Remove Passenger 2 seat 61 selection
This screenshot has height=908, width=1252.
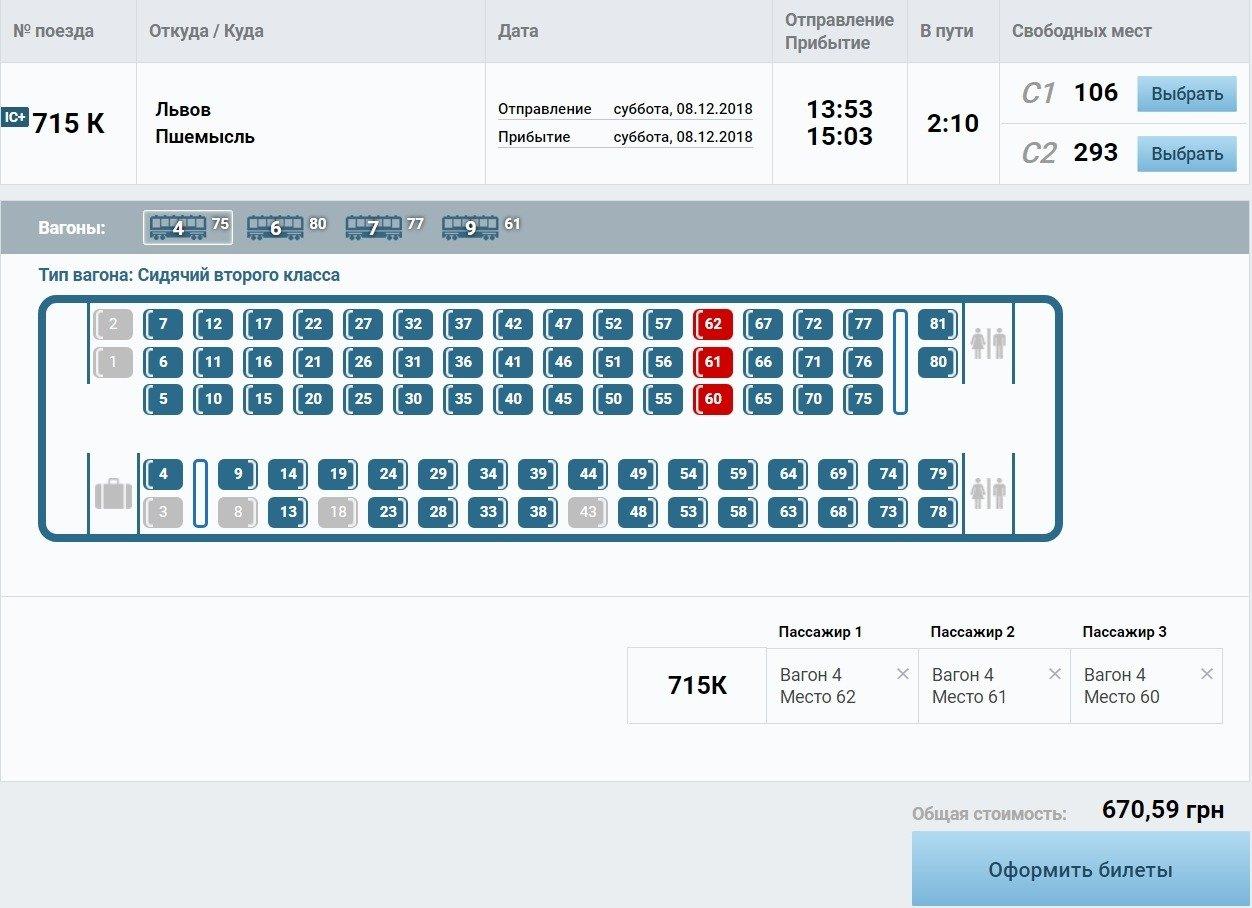(1055, 674)
